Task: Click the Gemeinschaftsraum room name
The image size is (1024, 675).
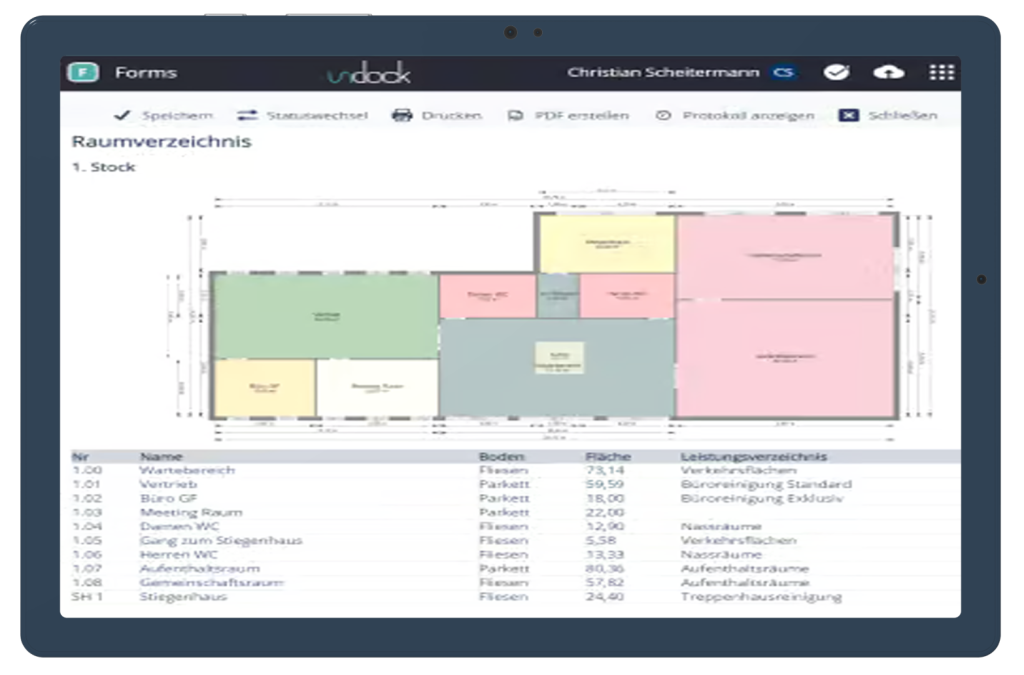Action: (211, 582)
